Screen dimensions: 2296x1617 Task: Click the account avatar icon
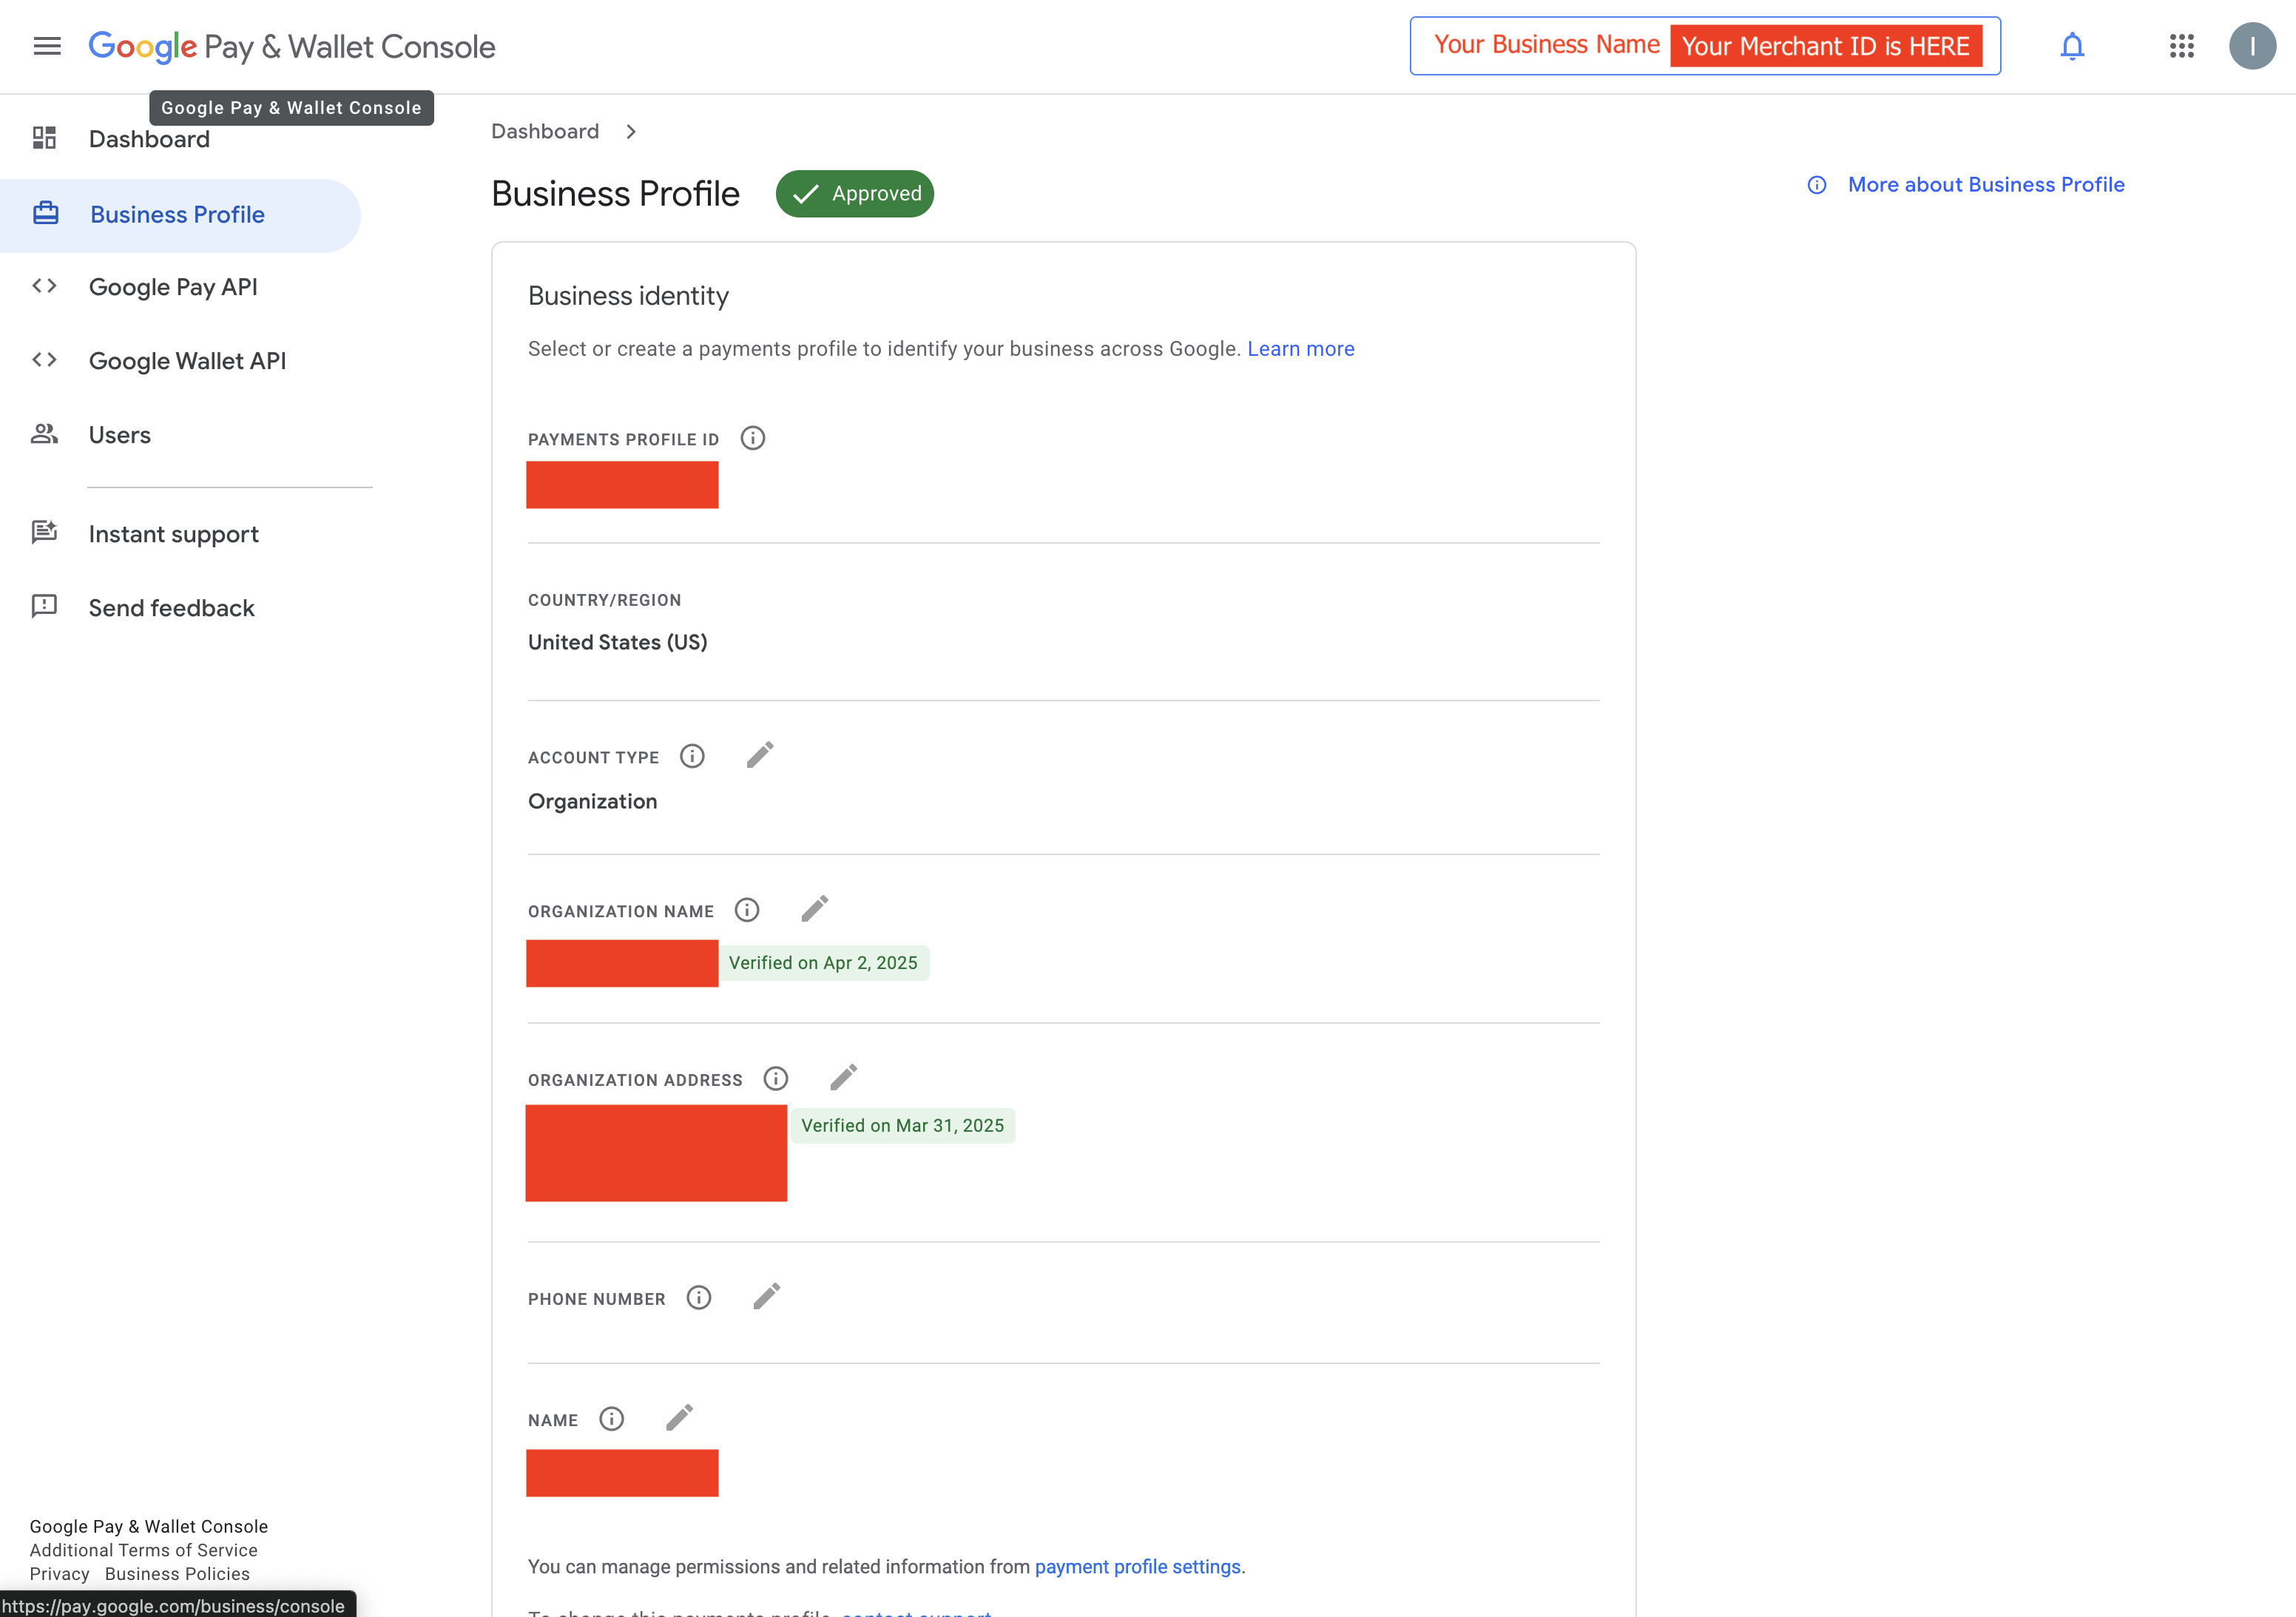pyautogui.click(x=2252, y=46)
